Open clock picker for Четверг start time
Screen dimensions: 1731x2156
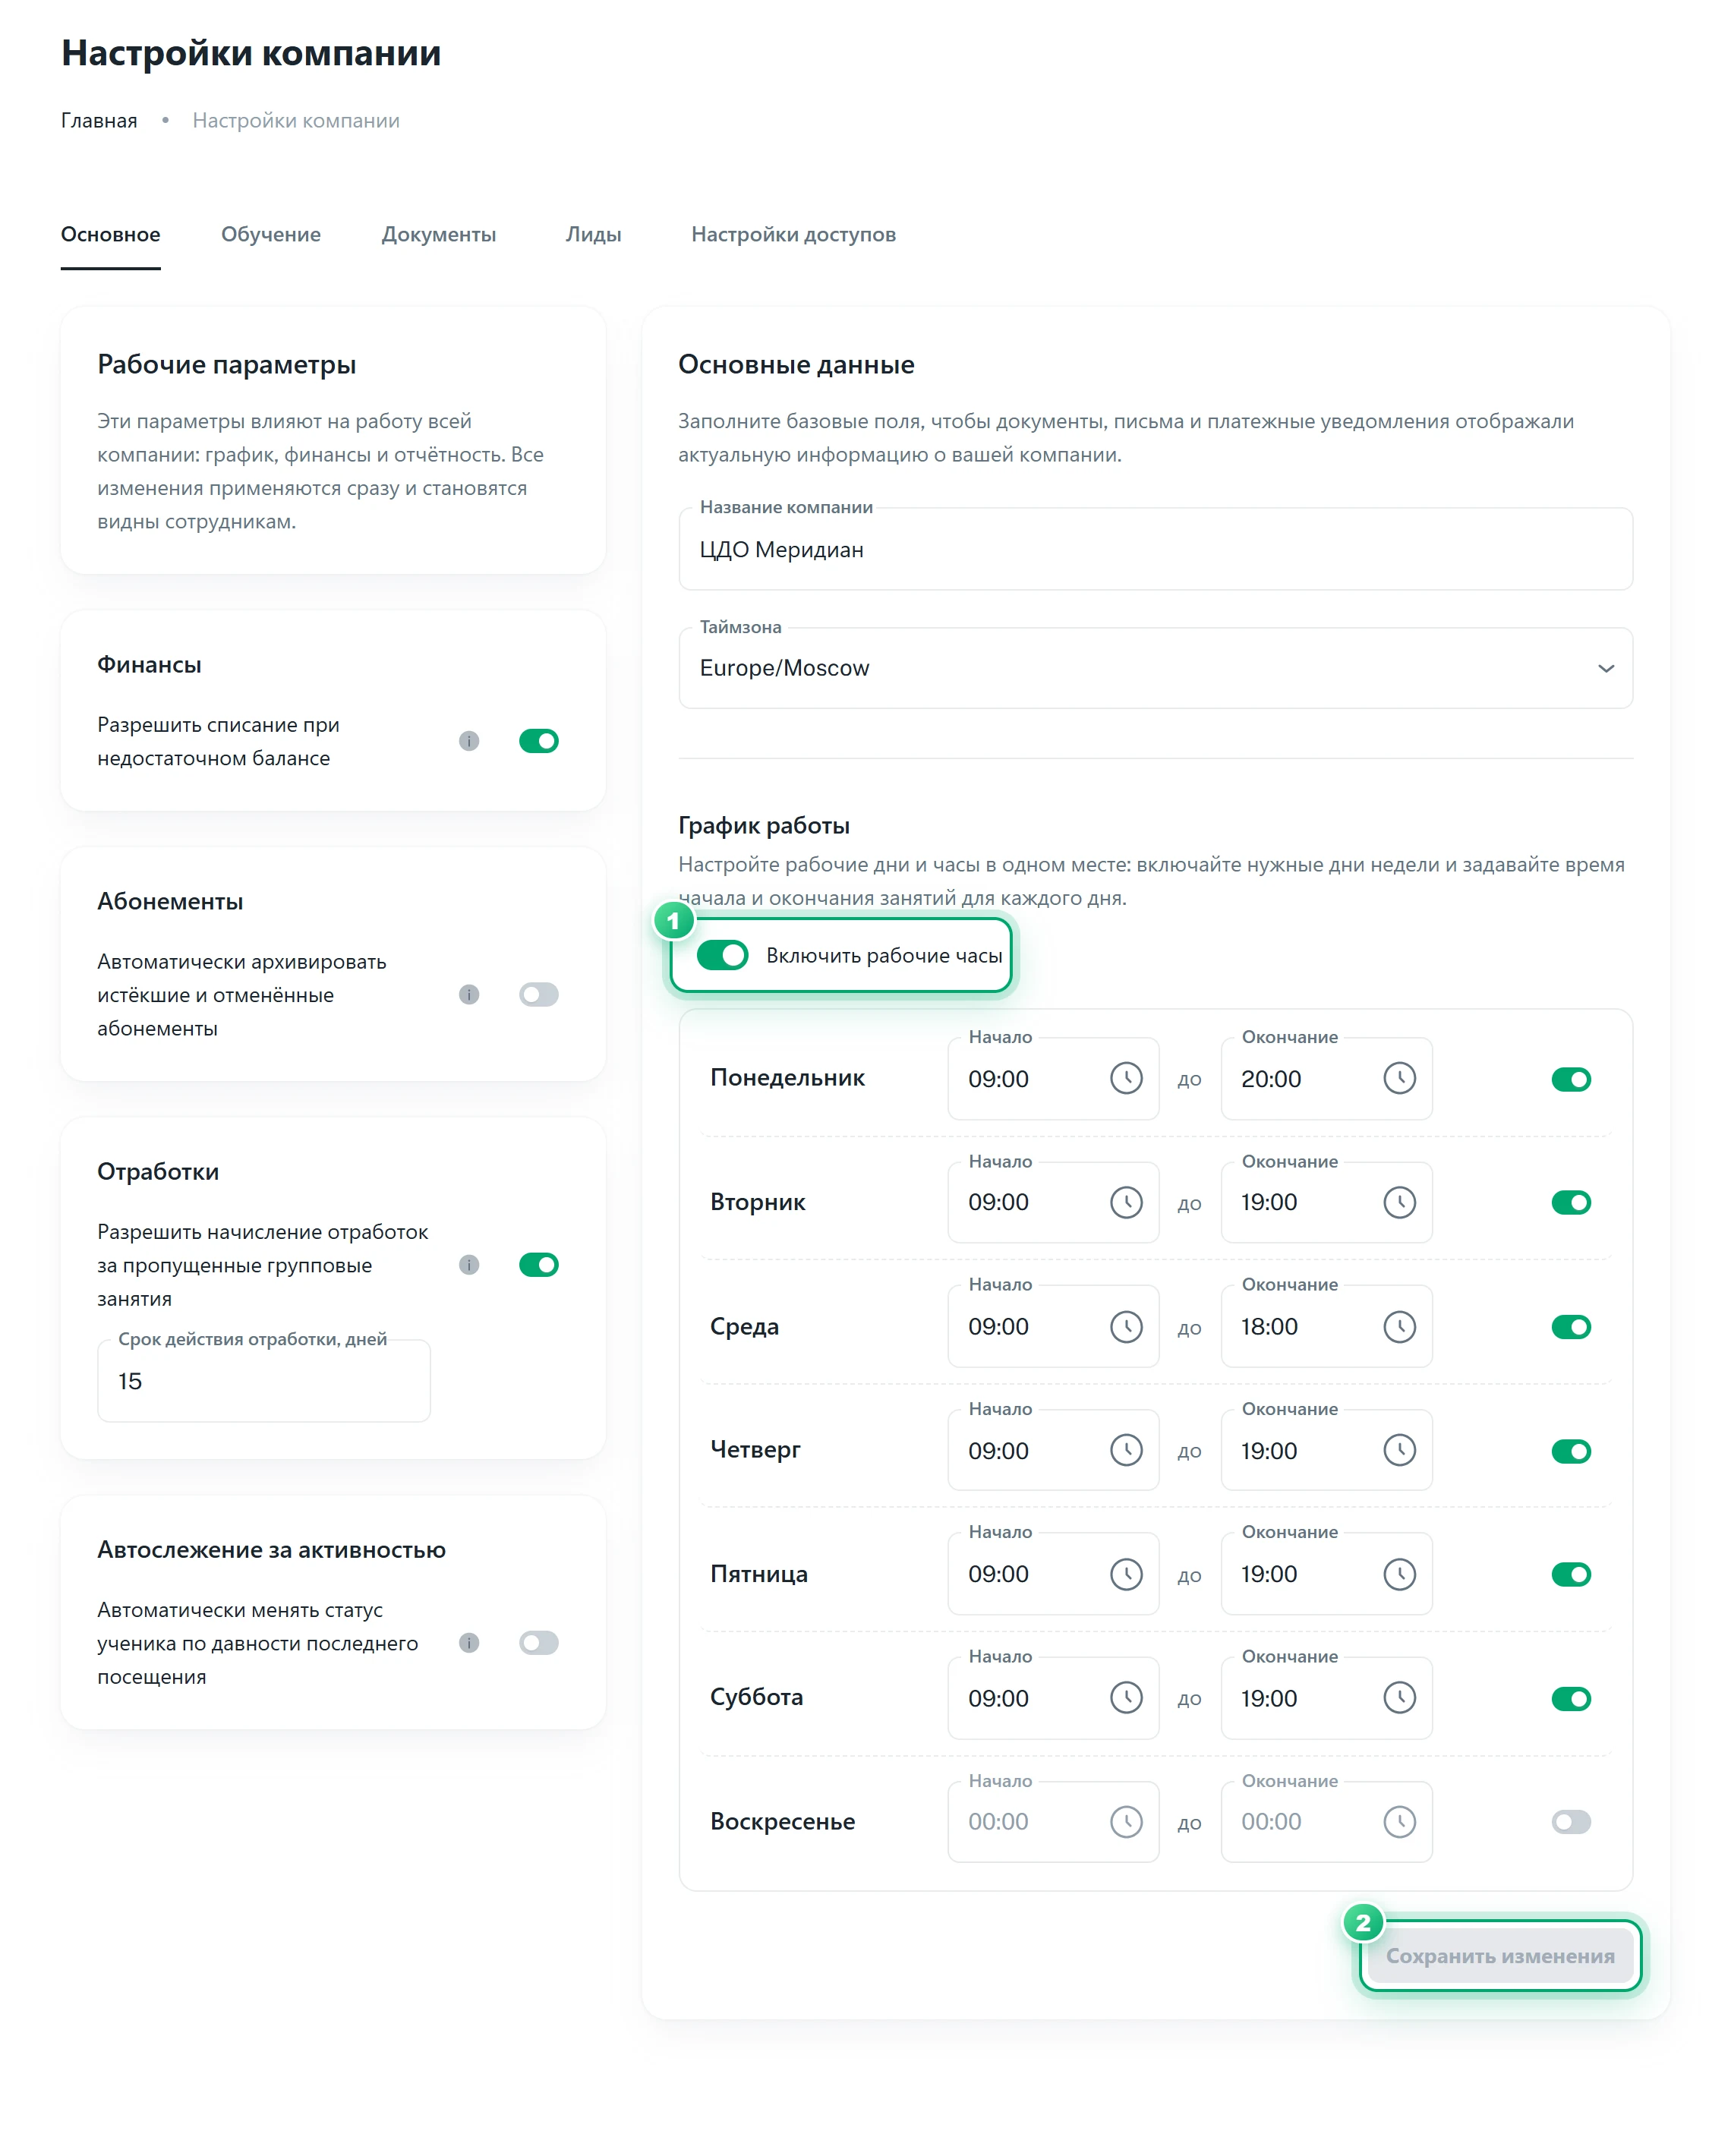(1126, 1450)
